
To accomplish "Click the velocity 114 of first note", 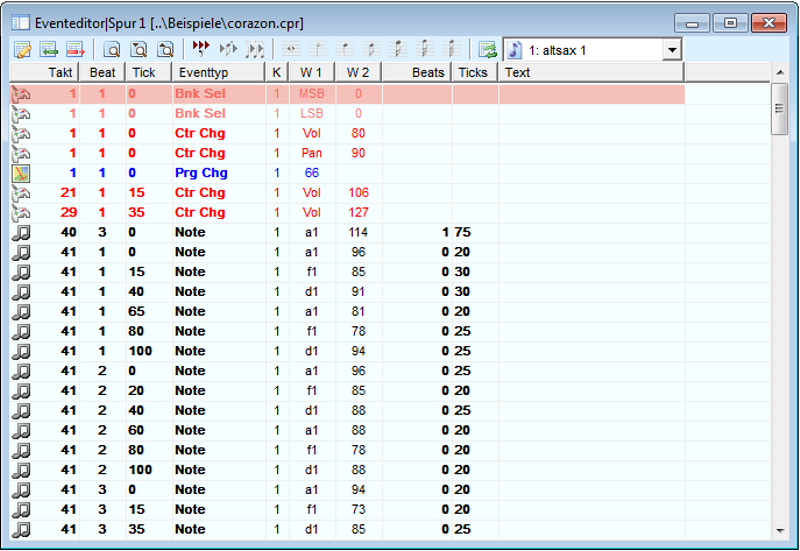I will 358,233.
